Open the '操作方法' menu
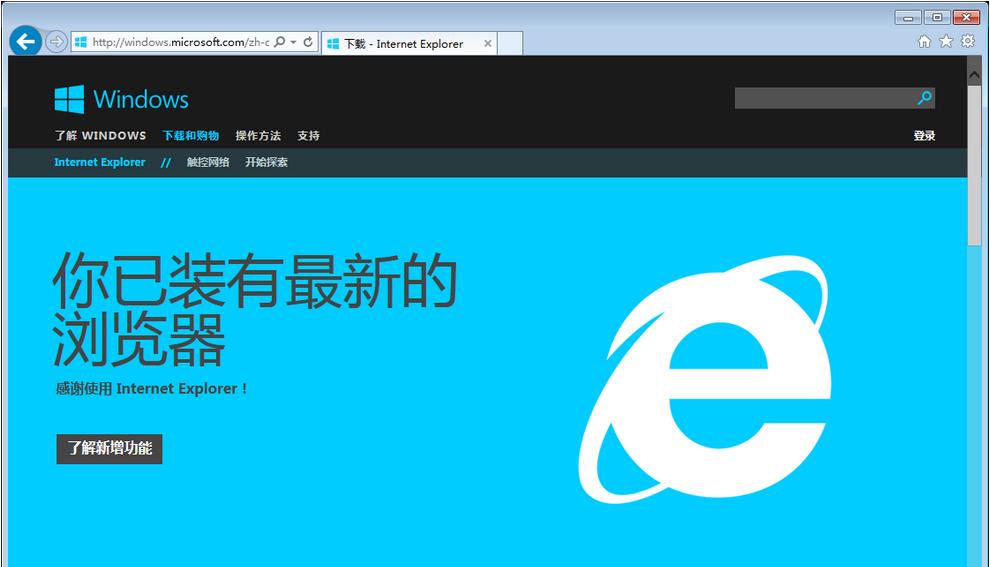Screen dimensions: 990x567 coord(258,136)
